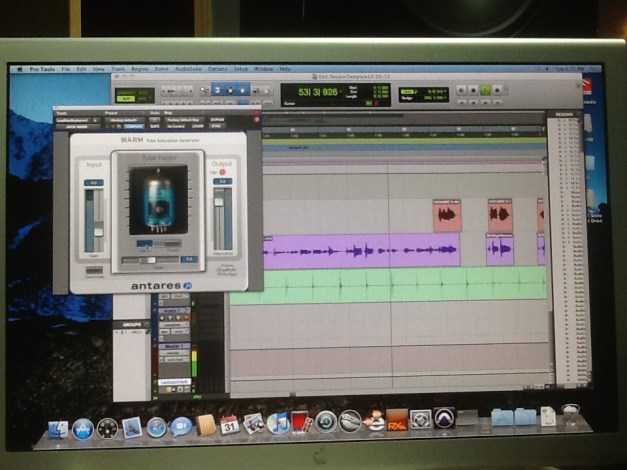Click the Stop transport button
The height and width of the screenshot is (470, 627).
[x=473, y=90]
